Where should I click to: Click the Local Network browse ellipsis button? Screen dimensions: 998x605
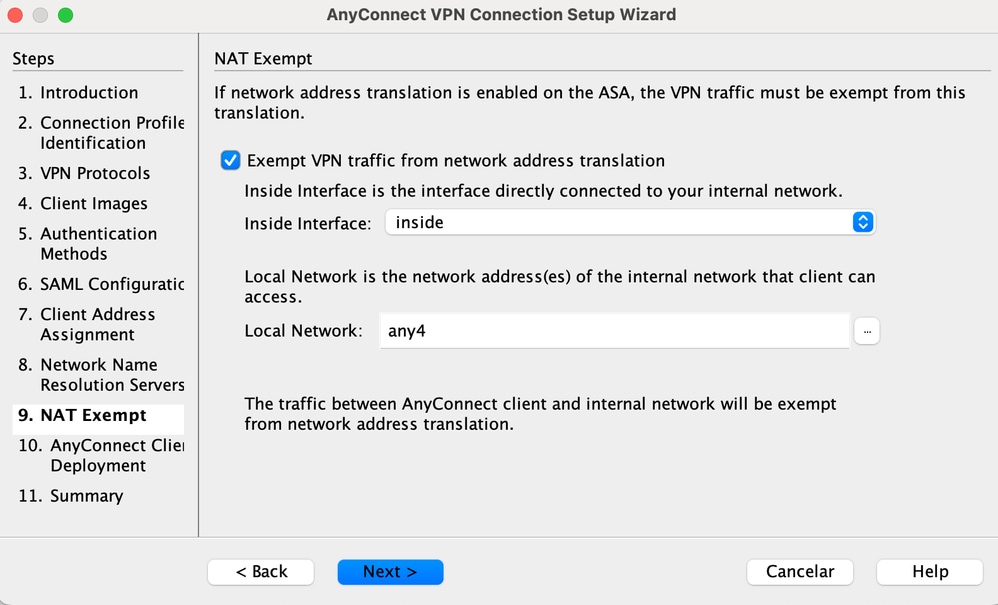867,331
